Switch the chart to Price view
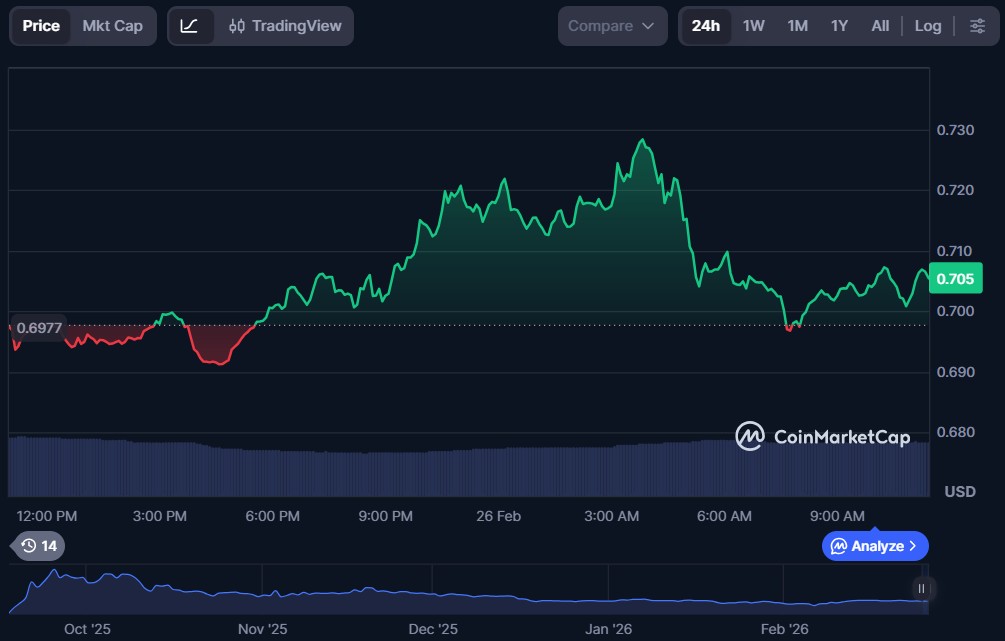Viewport: 1005px width, 641px height. pyautogui.click(x=41, y=26)
